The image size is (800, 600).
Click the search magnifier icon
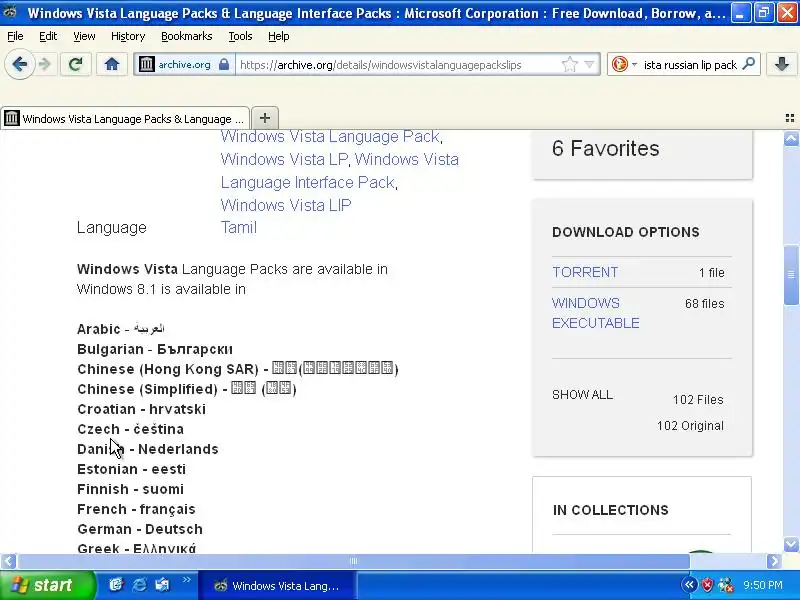tap(748, 64)
